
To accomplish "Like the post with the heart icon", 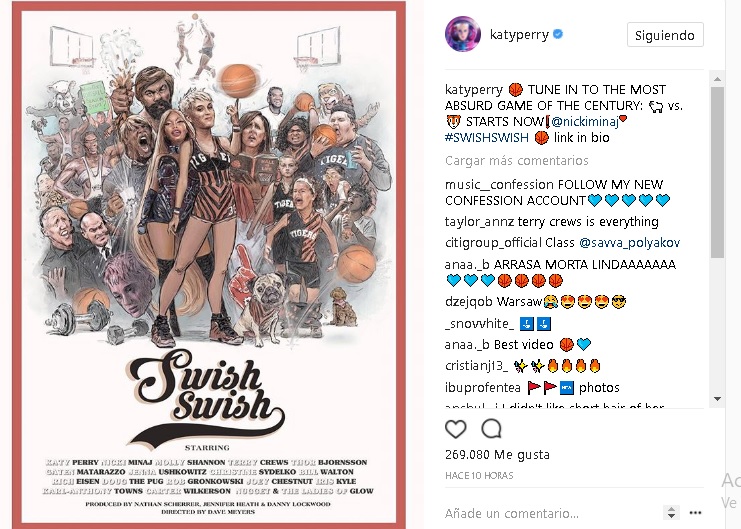I will (x=456, y=429).
